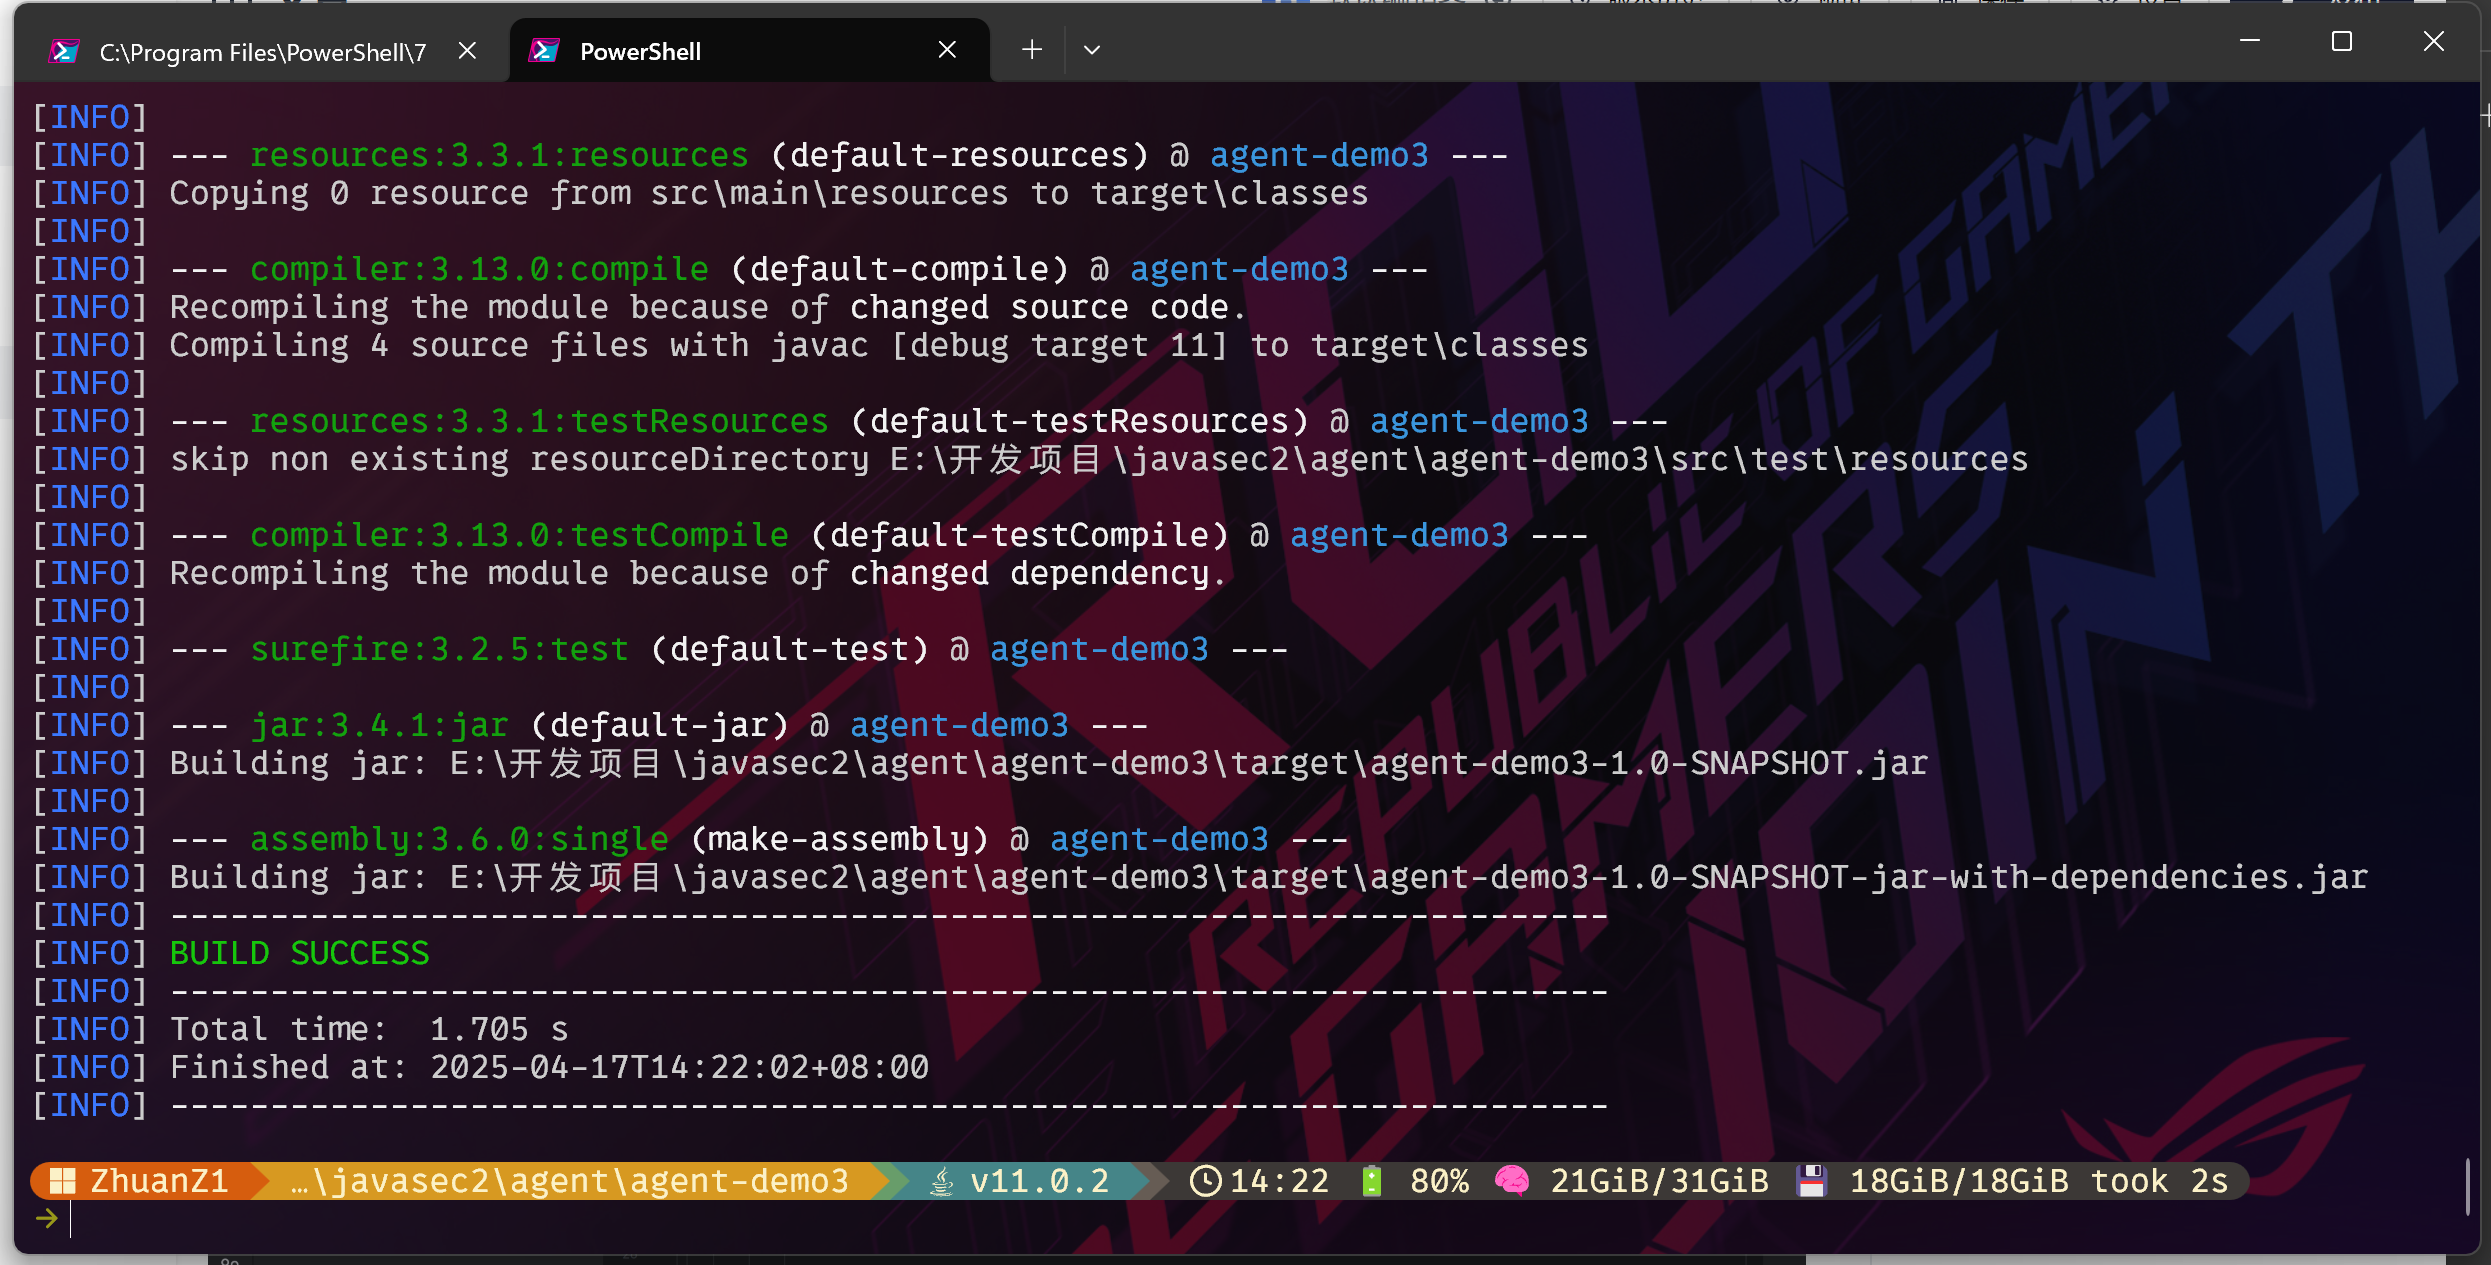Close the active PowerShell tab
The height and width of the screenshot is (1265, 2491).
[x=947, y=50]
